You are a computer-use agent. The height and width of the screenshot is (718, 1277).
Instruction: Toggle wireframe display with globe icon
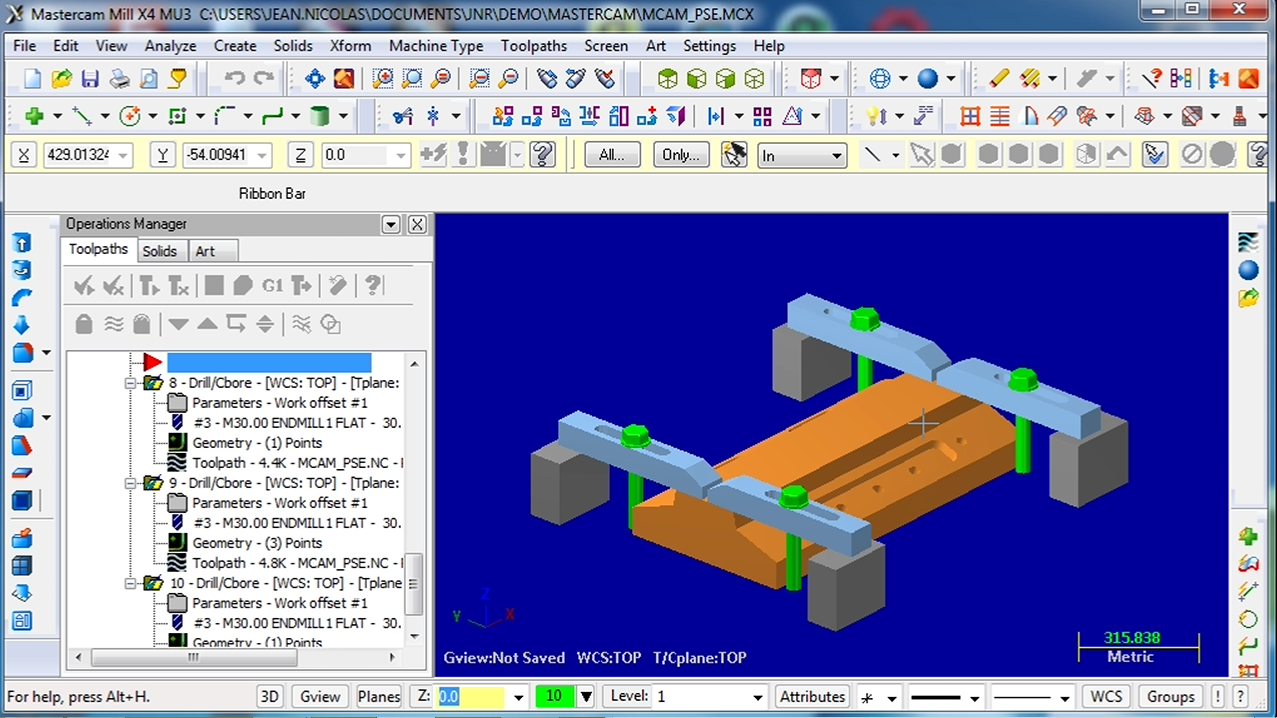880,78
